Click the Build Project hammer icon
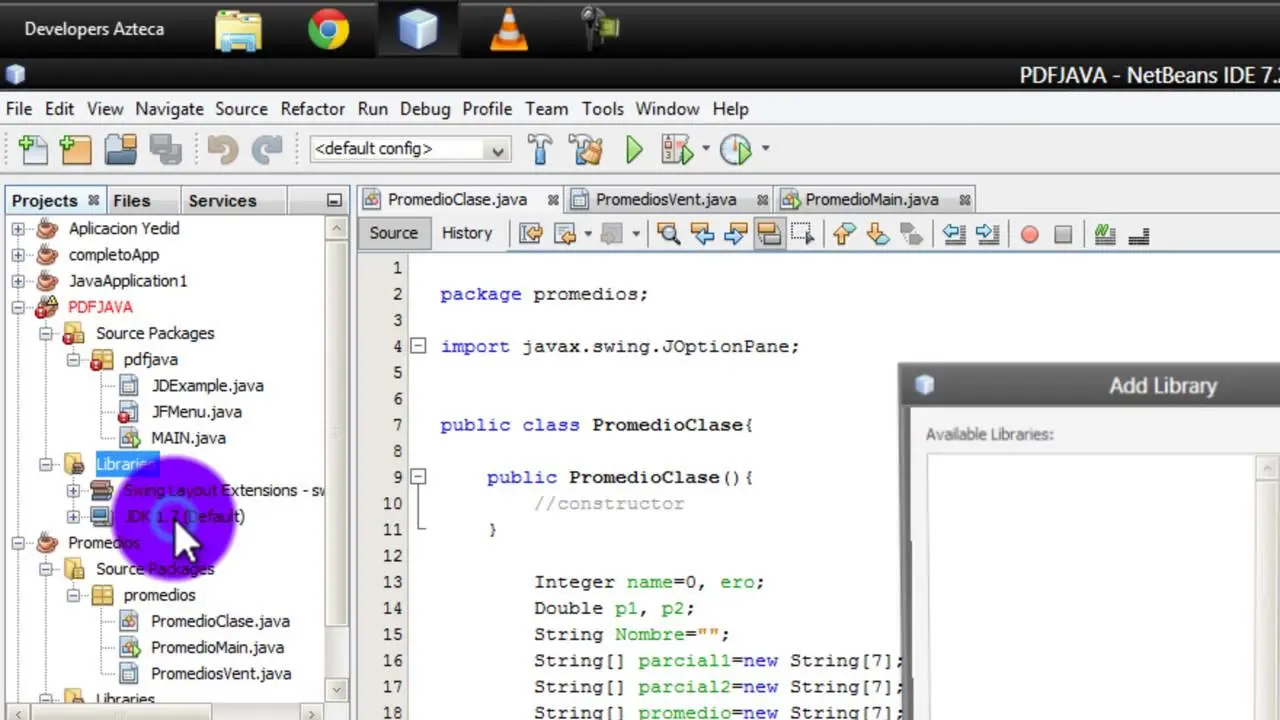1280x720 pixels. [539, 150]
